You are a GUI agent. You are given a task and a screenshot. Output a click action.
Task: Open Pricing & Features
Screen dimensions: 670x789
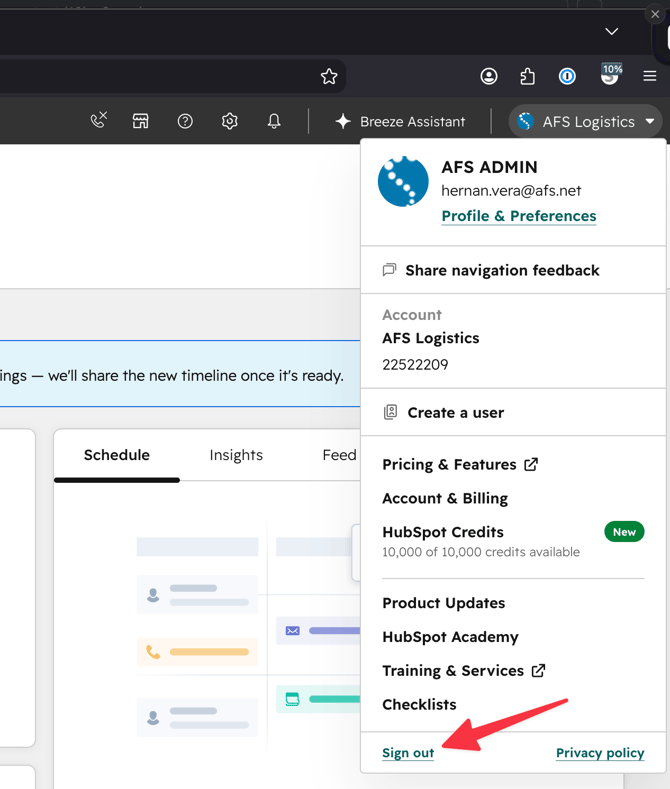pos(449,464)
